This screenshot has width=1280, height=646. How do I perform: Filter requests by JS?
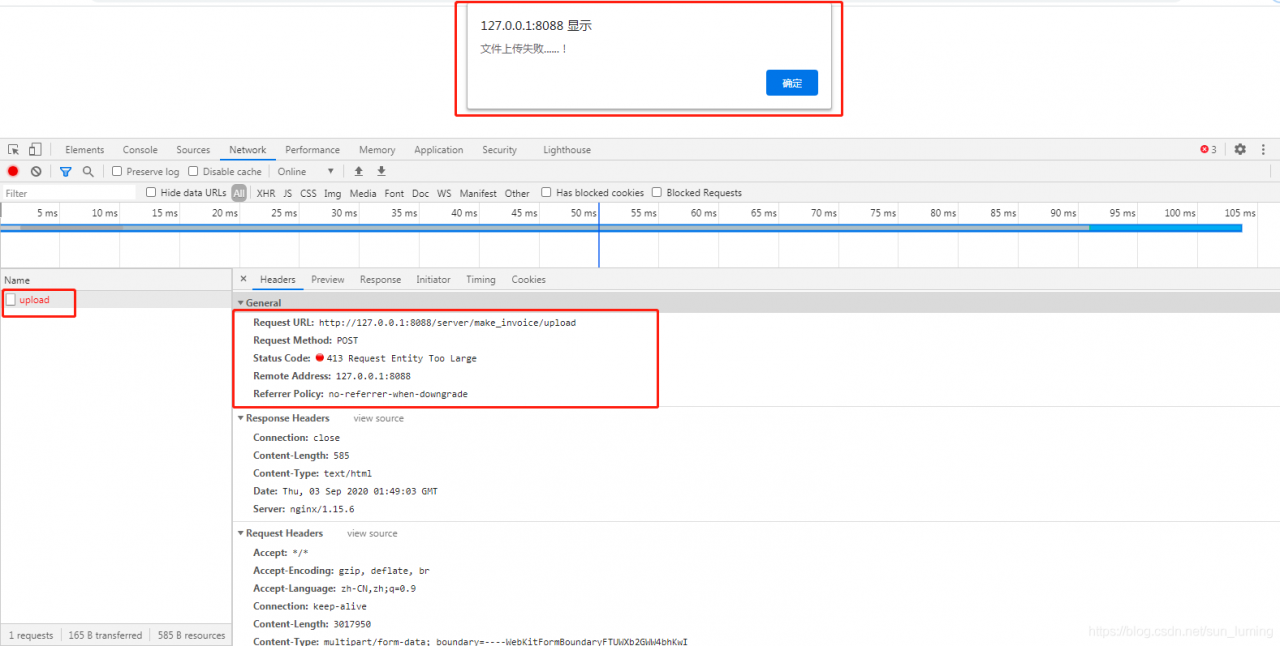288,193
